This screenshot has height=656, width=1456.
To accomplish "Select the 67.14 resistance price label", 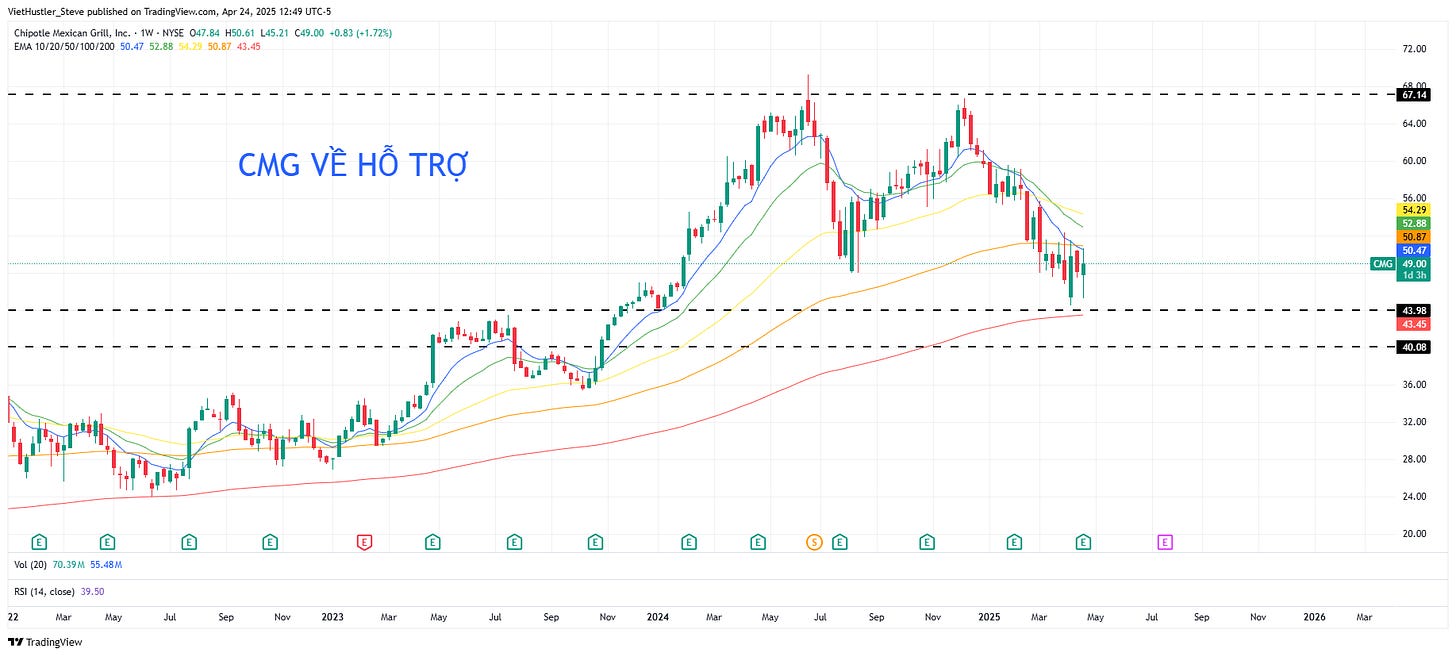I will coord(1412,95).
